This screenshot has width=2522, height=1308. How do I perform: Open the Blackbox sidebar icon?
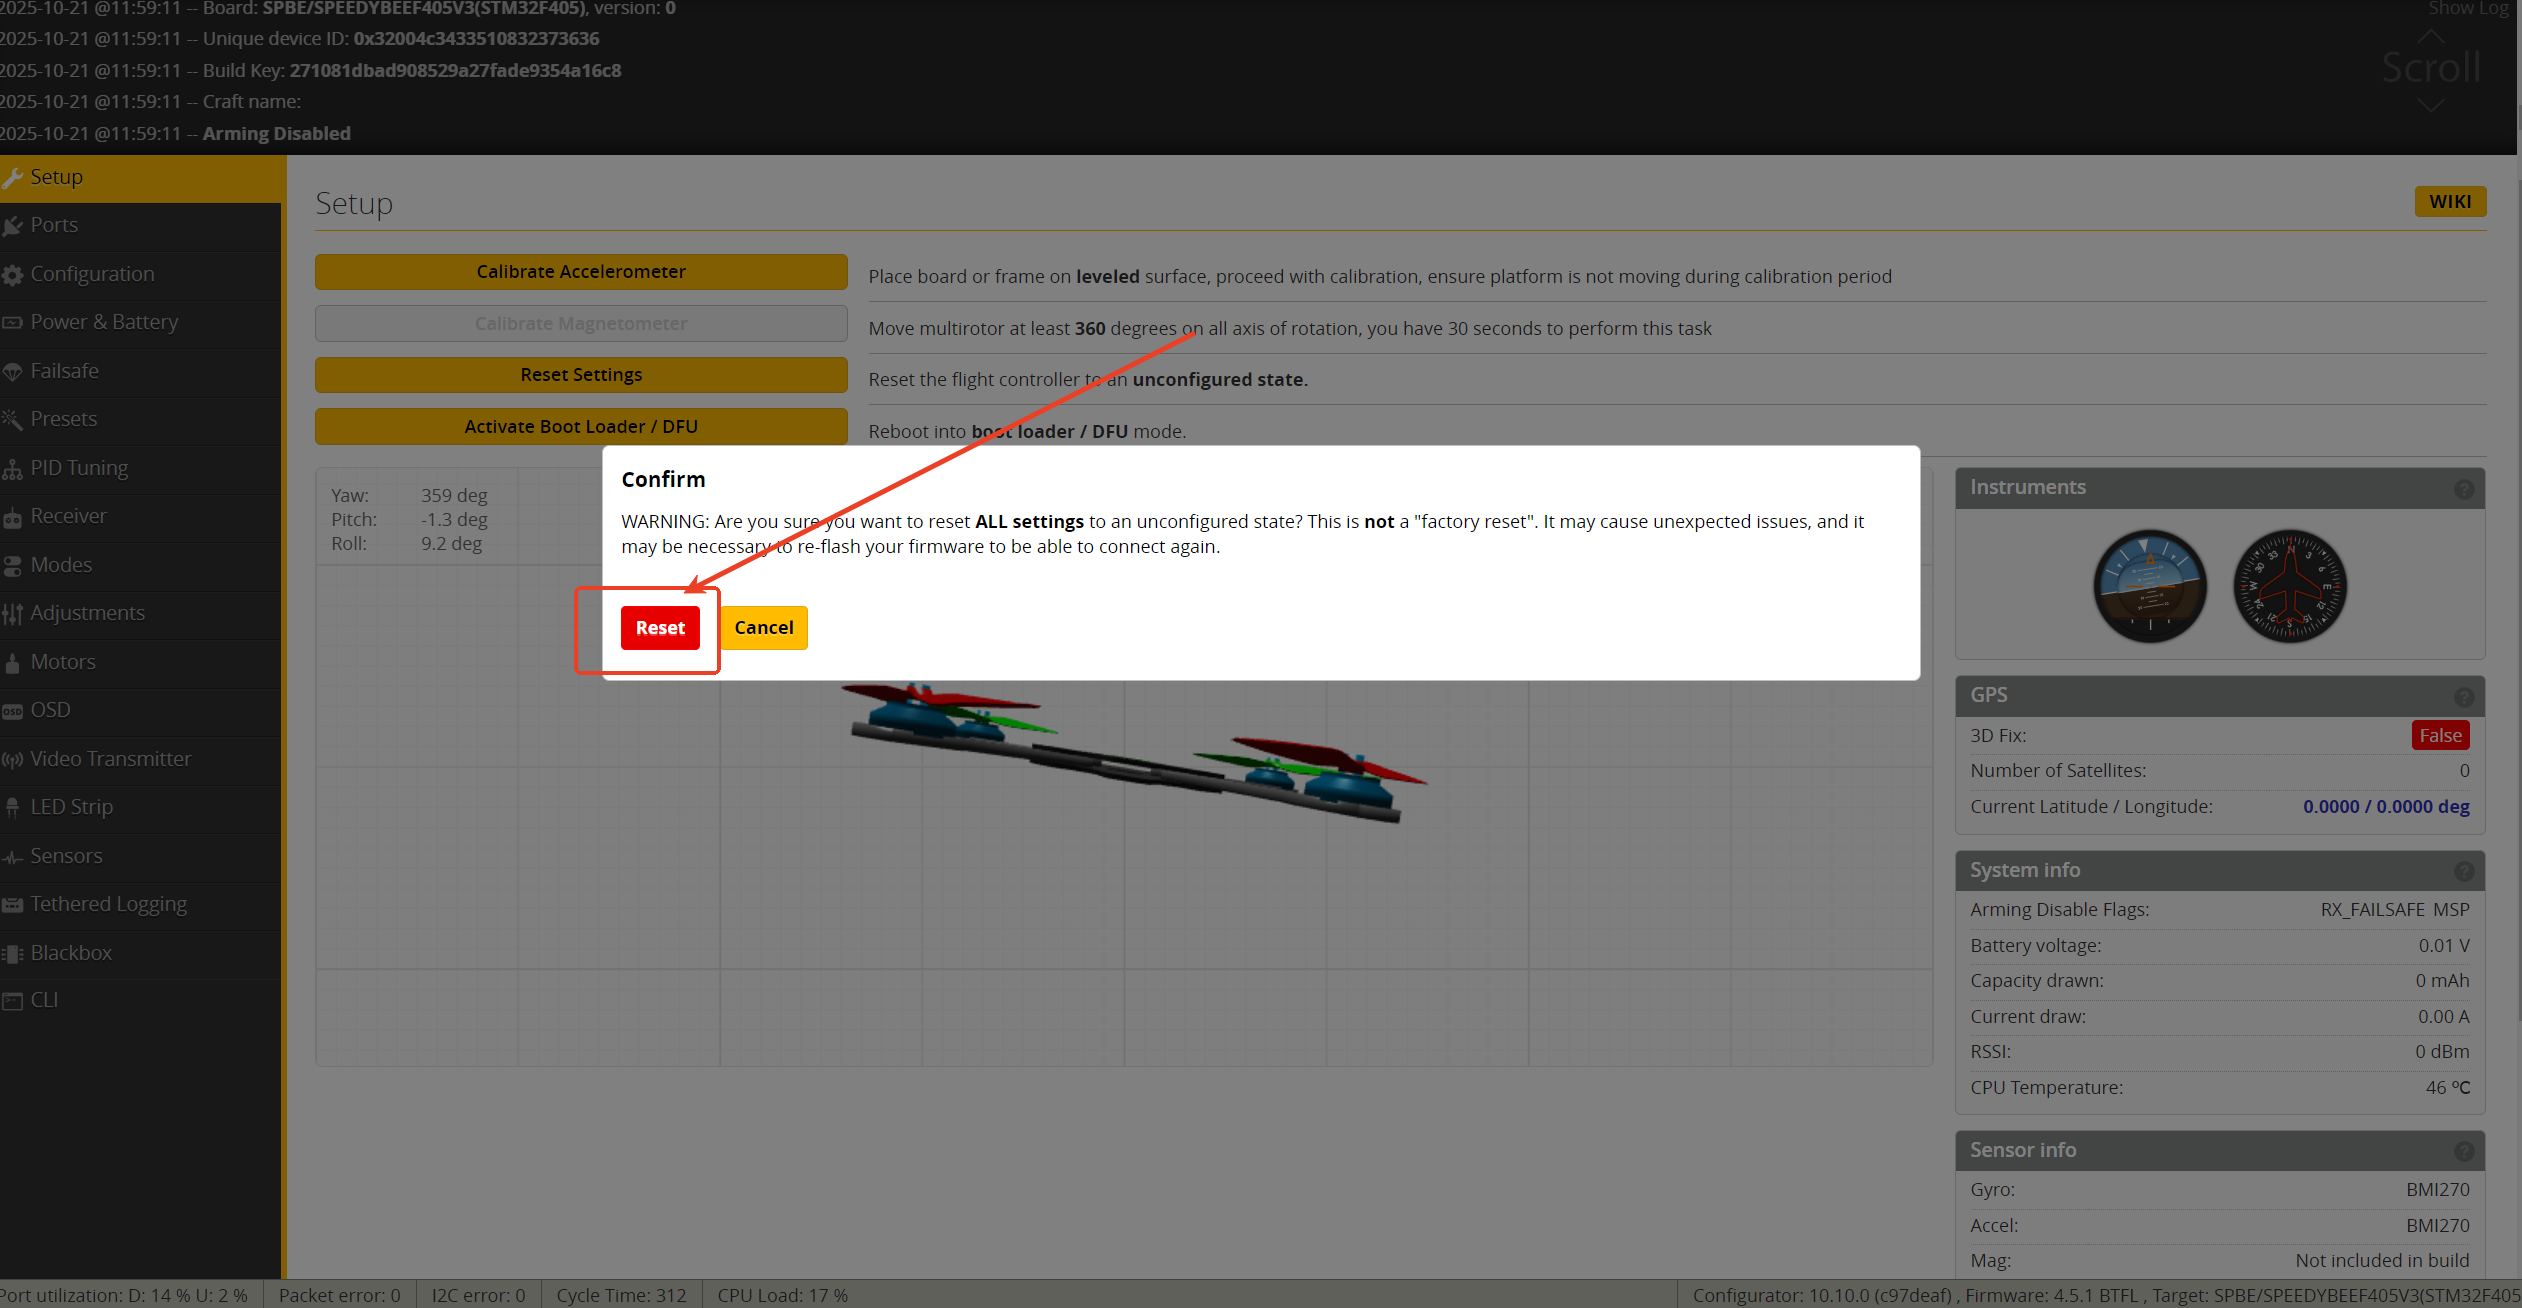tap(13, 954)
